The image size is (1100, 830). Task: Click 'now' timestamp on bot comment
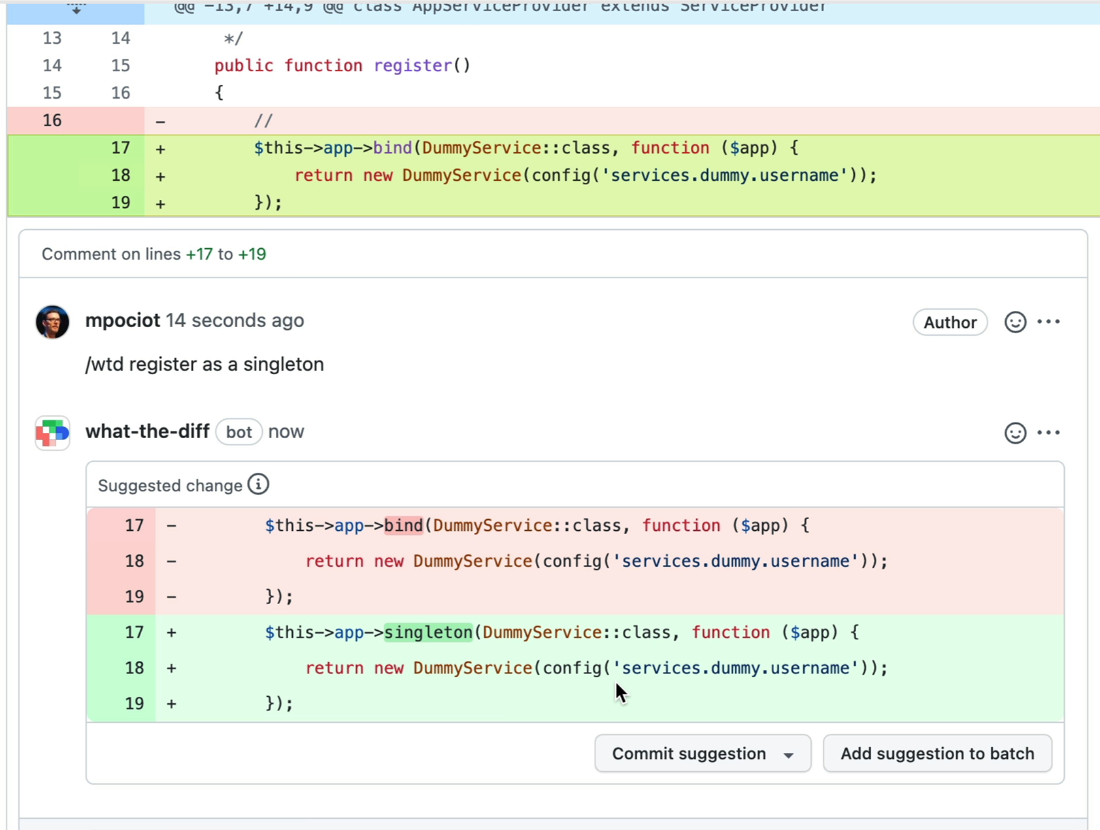pyautogui.click(x=286, y=431)
